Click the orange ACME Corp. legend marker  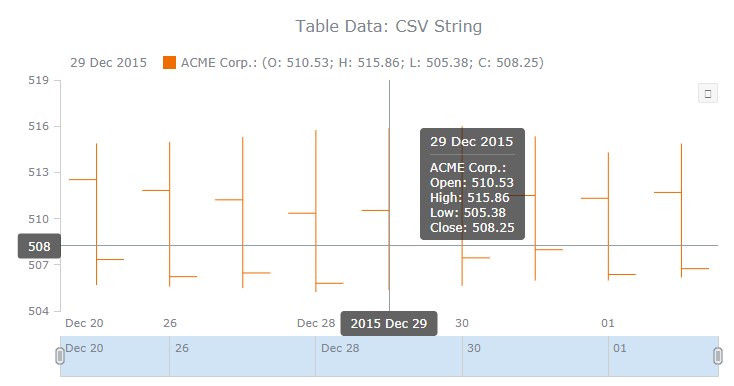coord(169,63)
